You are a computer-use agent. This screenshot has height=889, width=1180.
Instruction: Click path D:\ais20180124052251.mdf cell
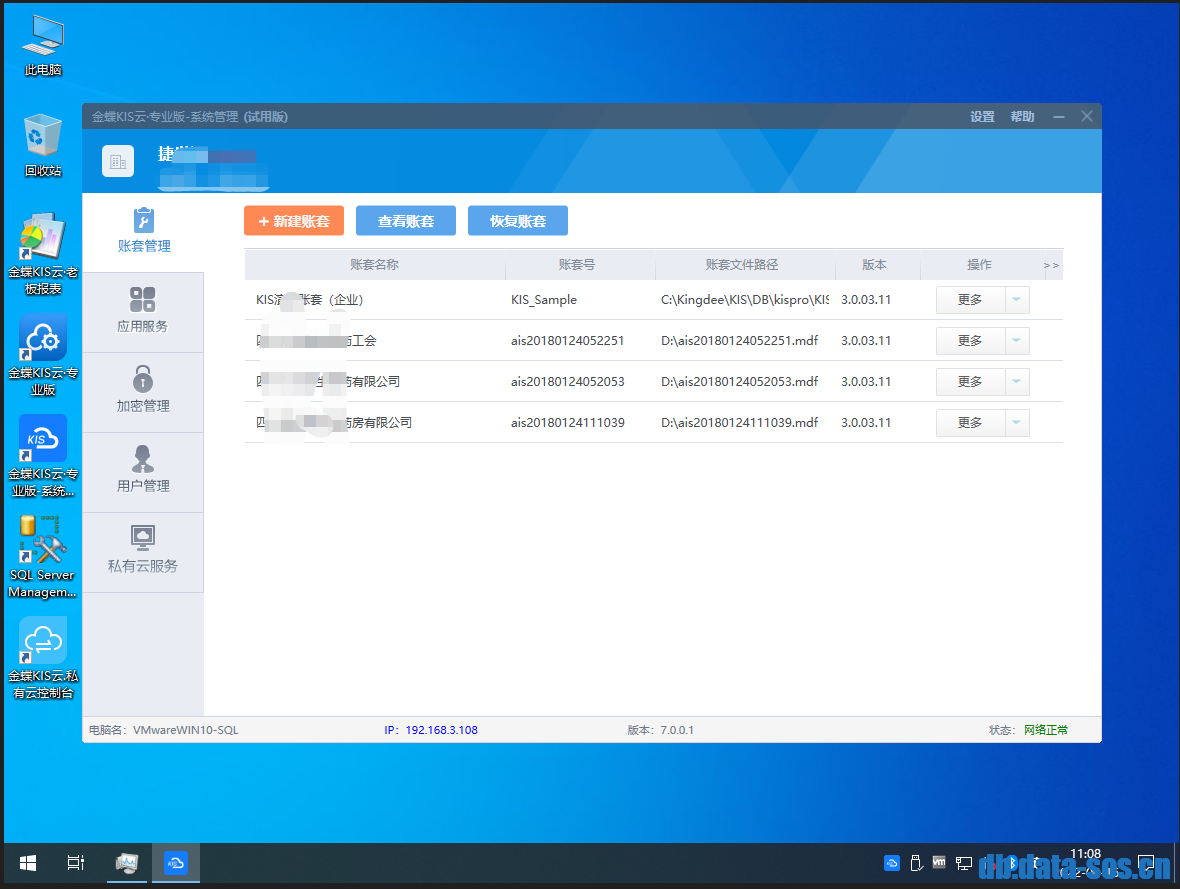[740, 340]
